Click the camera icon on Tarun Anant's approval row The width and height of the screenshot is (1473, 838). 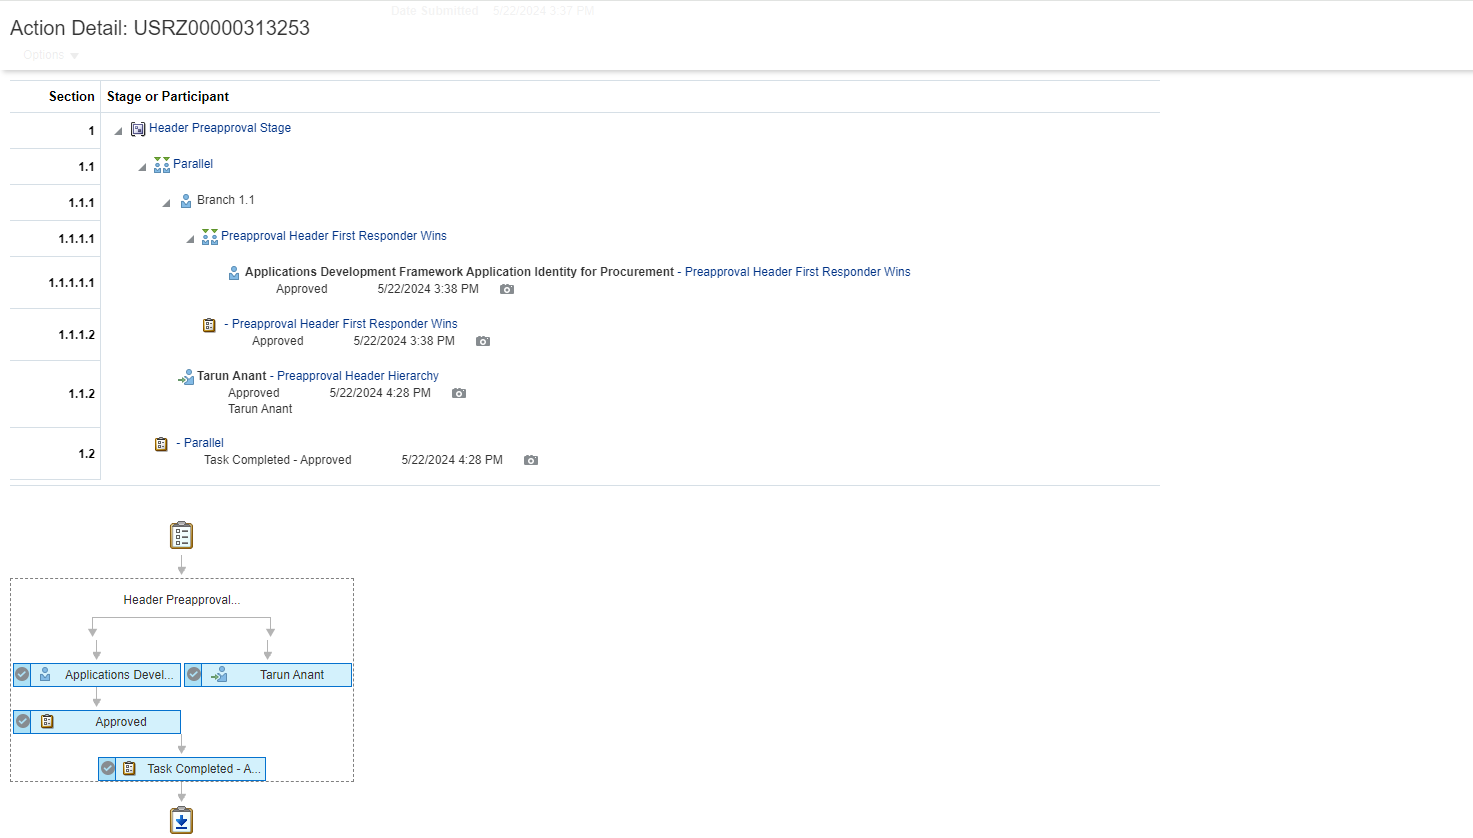[458, 393]
